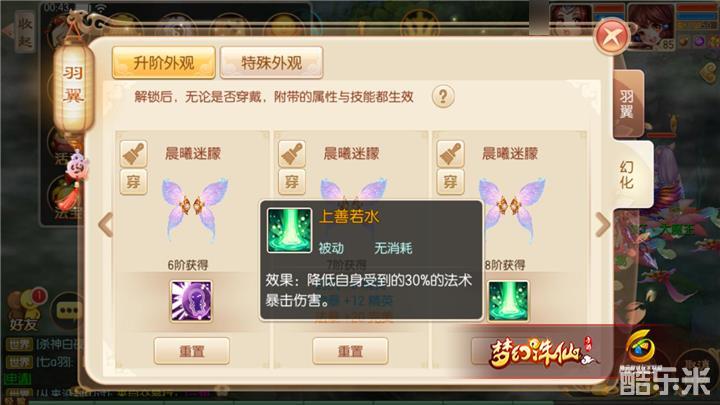Toggle 穿 wear button on first wing

(x=134, y=182)
